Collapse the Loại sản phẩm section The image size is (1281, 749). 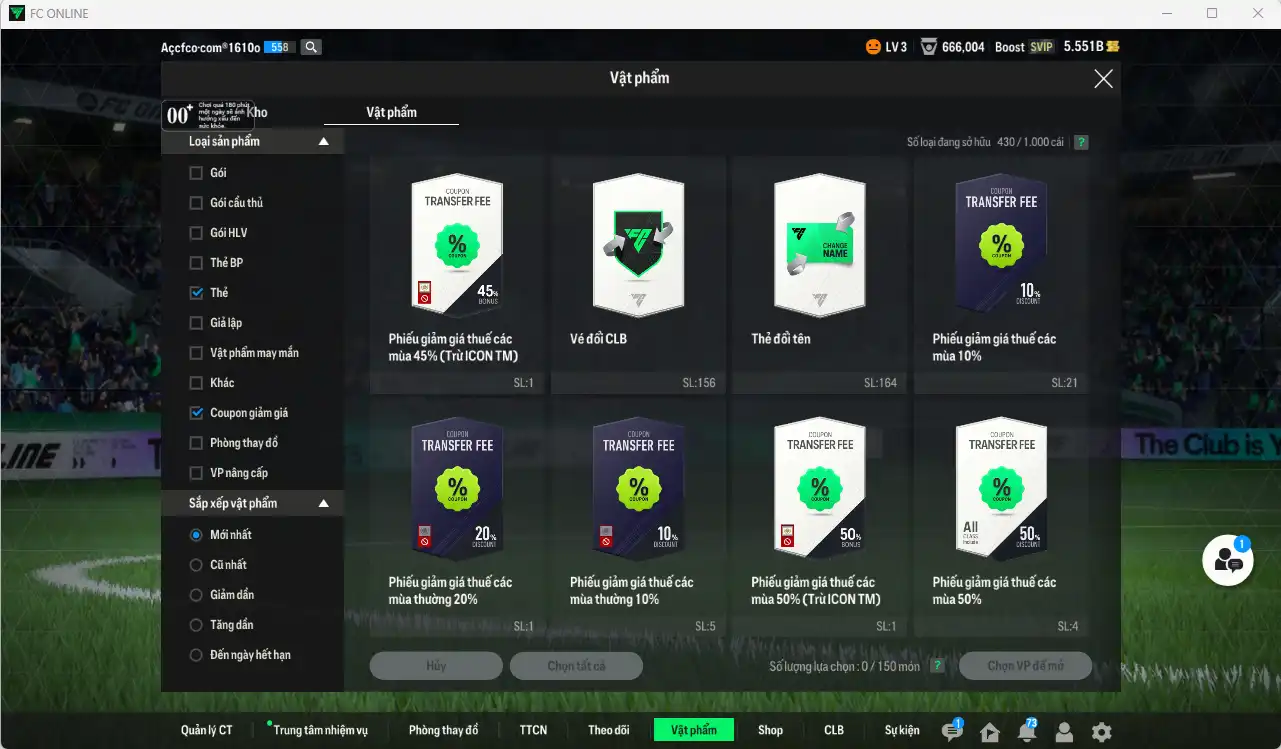point(323,142)
